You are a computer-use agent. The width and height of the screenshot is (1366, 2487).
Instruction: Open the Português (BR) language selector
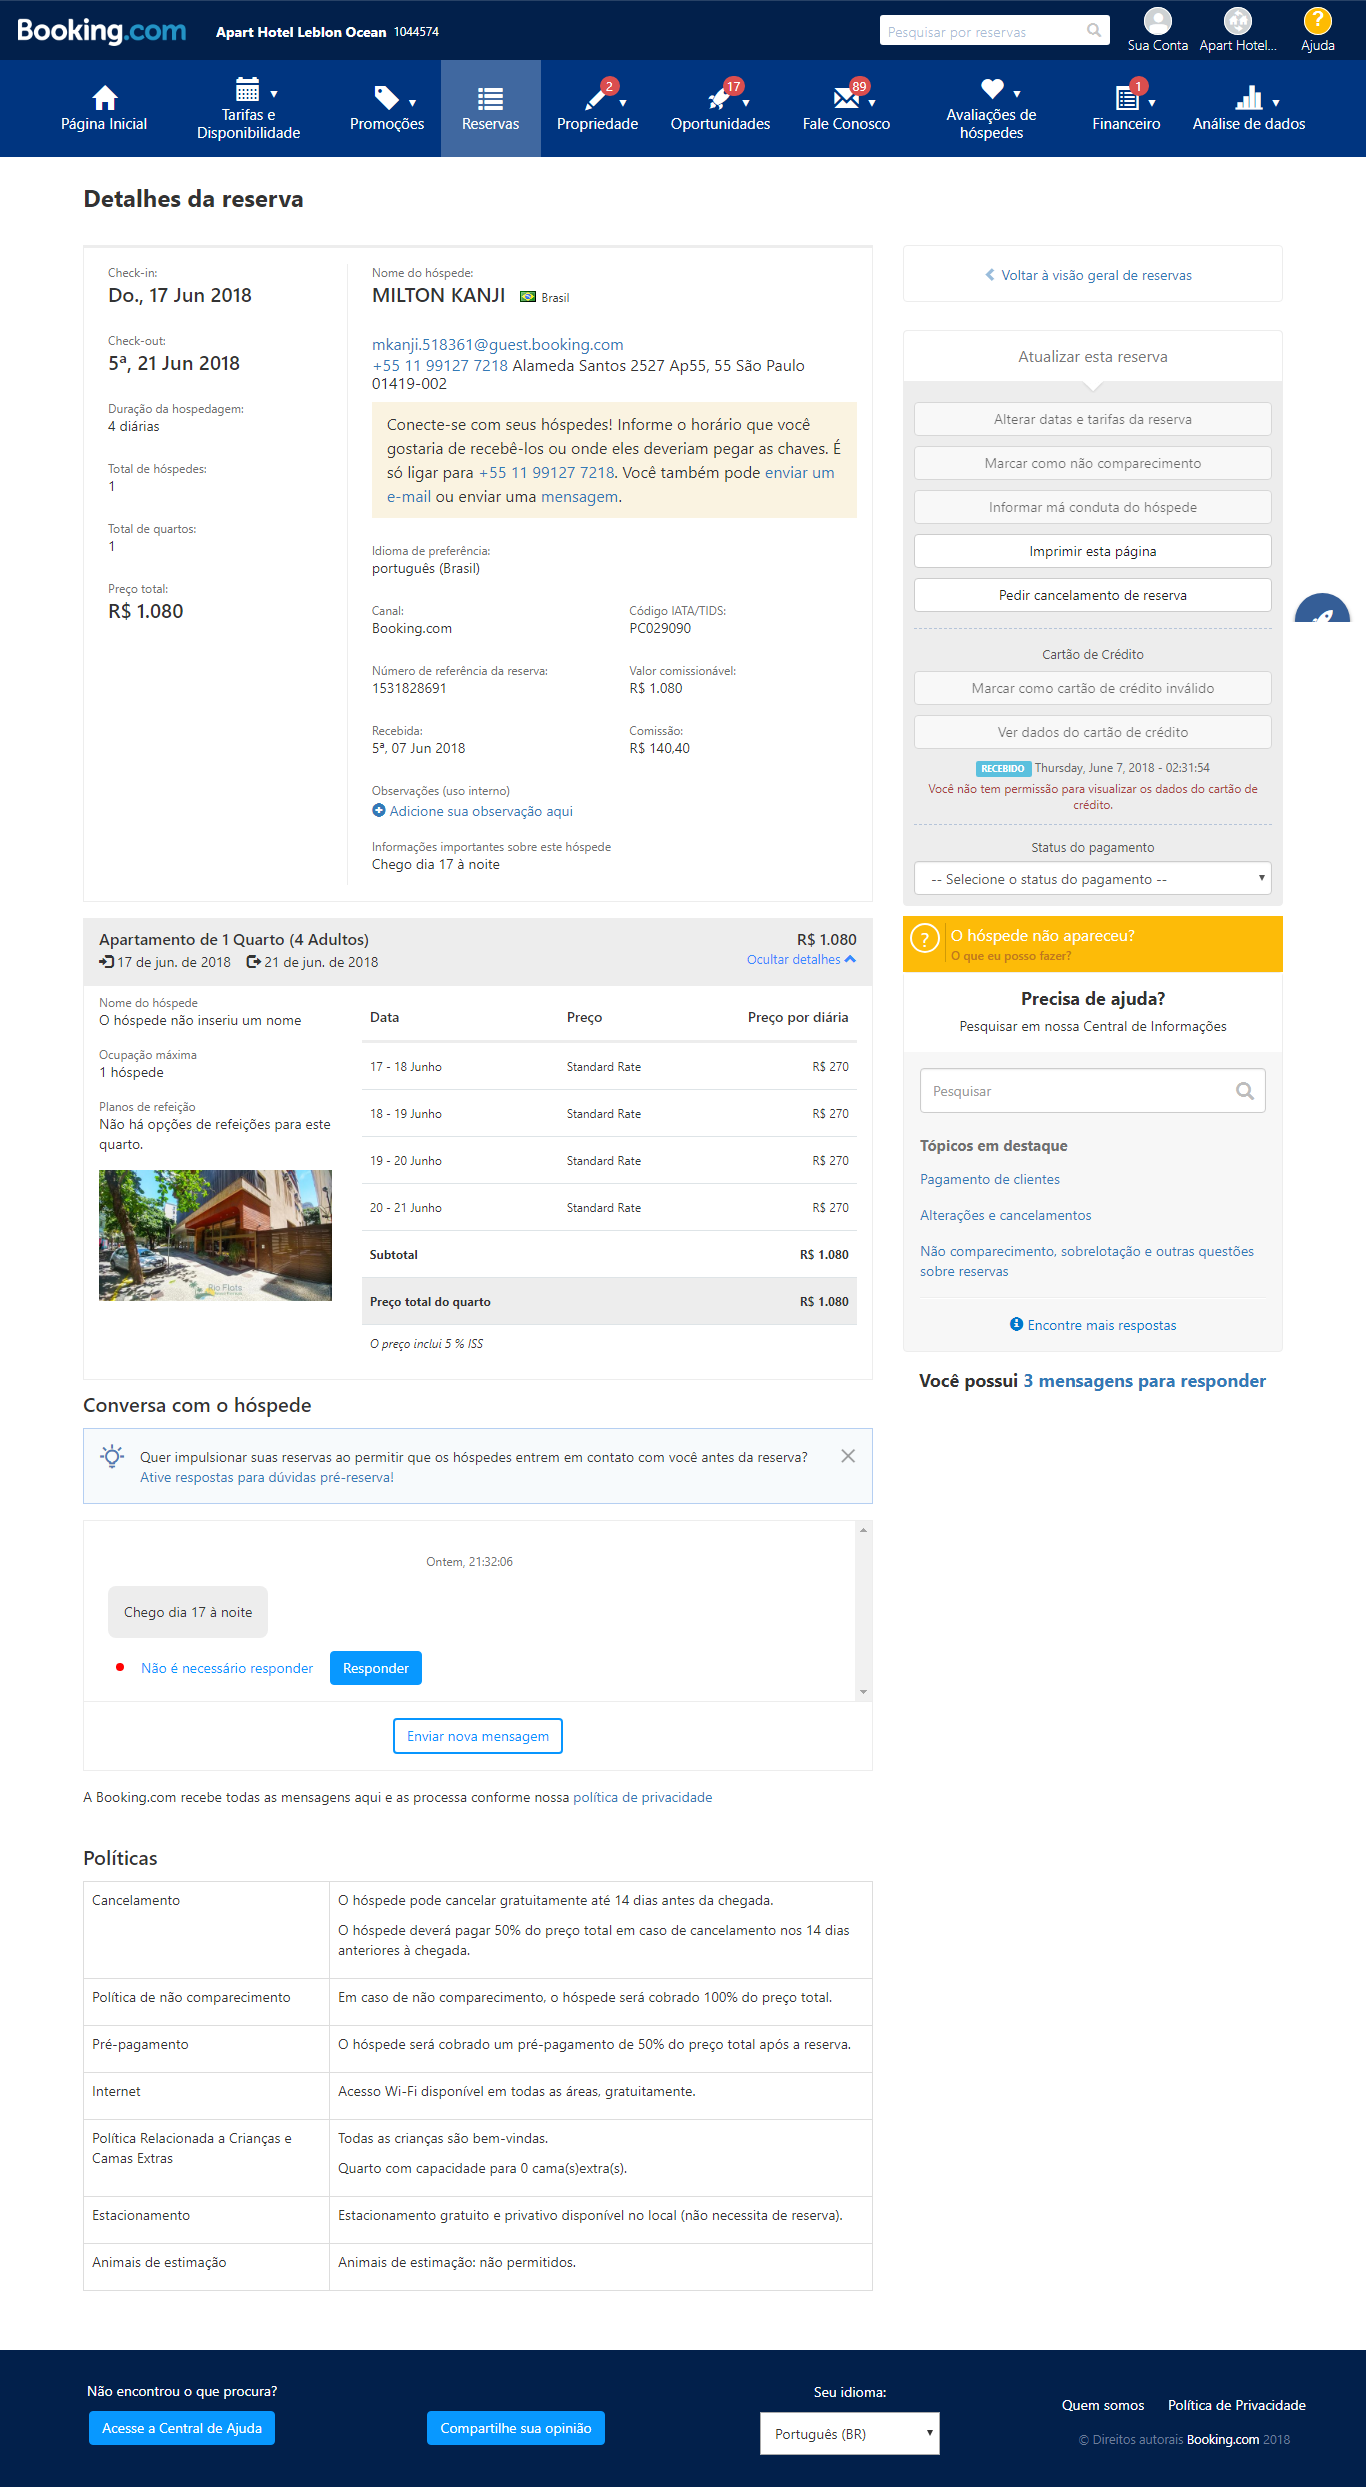[x=849, y=2433]
